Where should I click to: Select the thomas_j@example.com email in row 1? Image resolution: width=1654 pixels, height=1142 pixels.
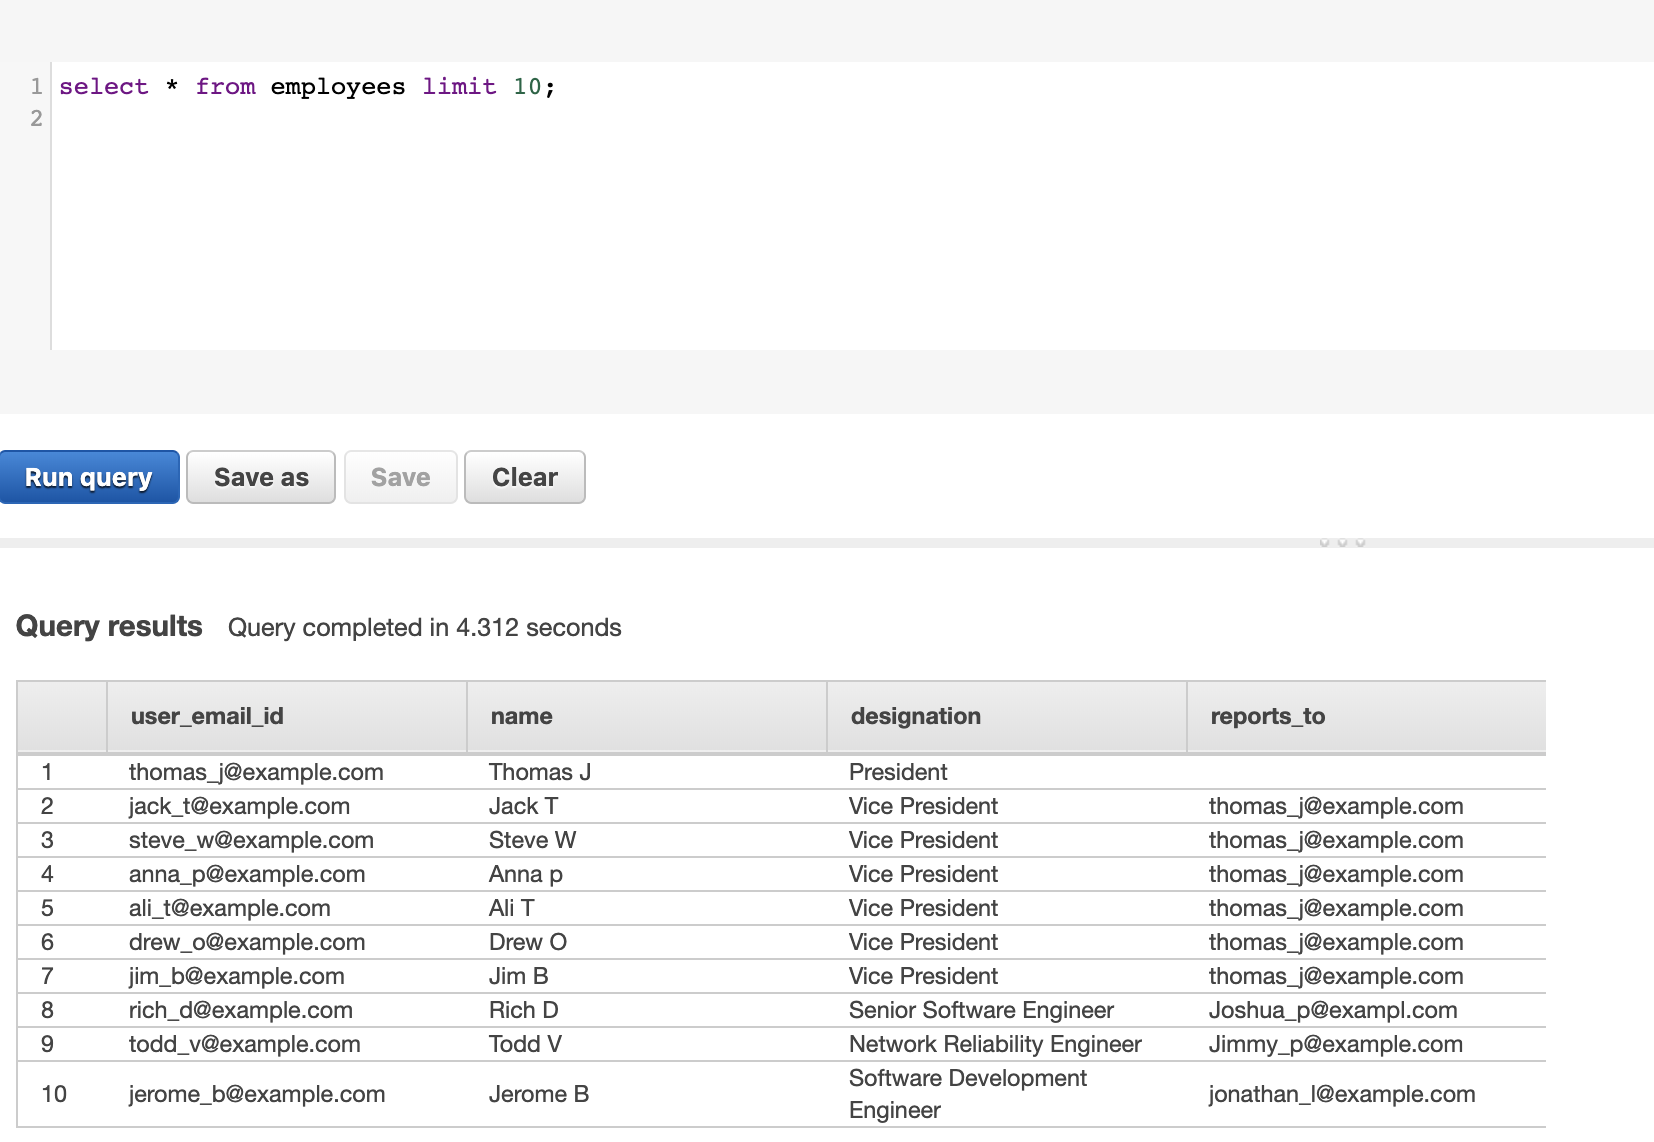[256, 772]
